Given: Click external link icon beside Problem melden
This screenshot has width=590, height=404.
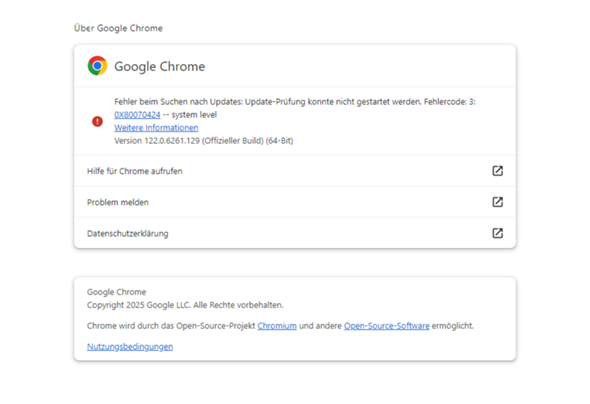Looking at the screenshot, I should coord(497,202).
